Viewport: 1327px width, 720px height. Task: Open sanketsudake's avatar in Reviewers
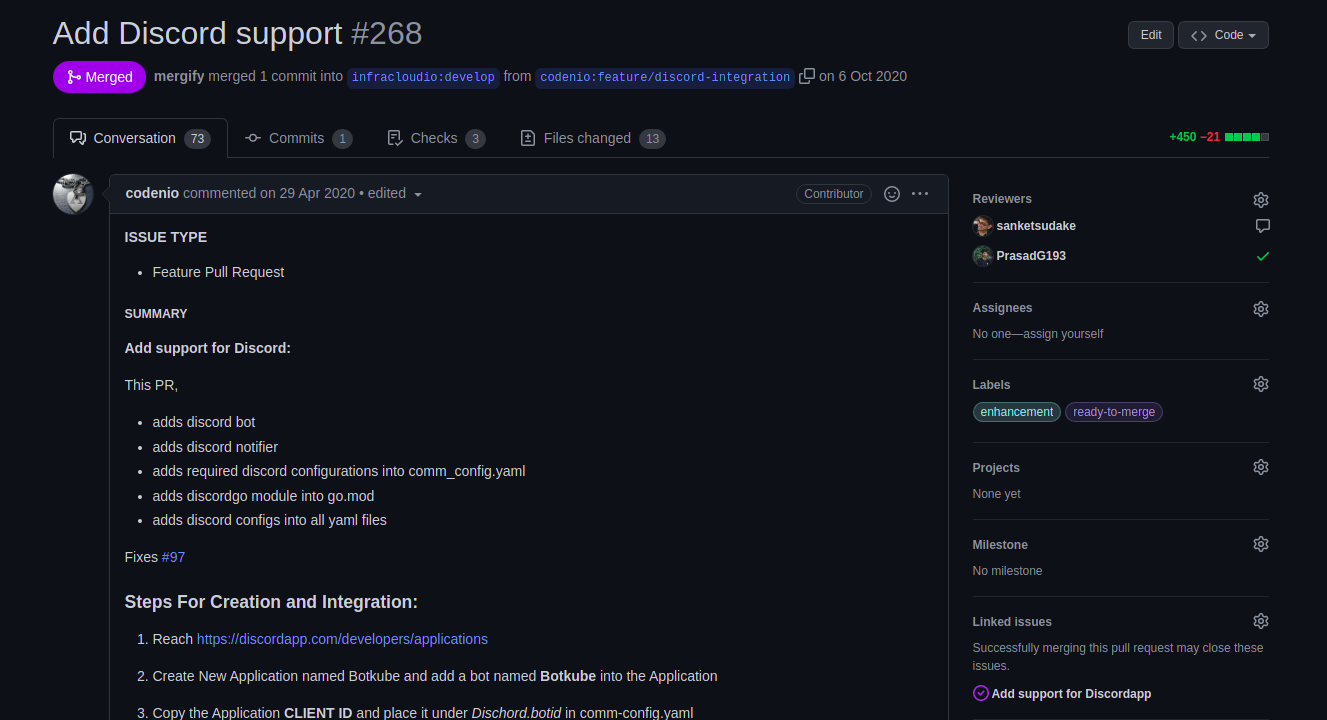(x=983, y=226)
